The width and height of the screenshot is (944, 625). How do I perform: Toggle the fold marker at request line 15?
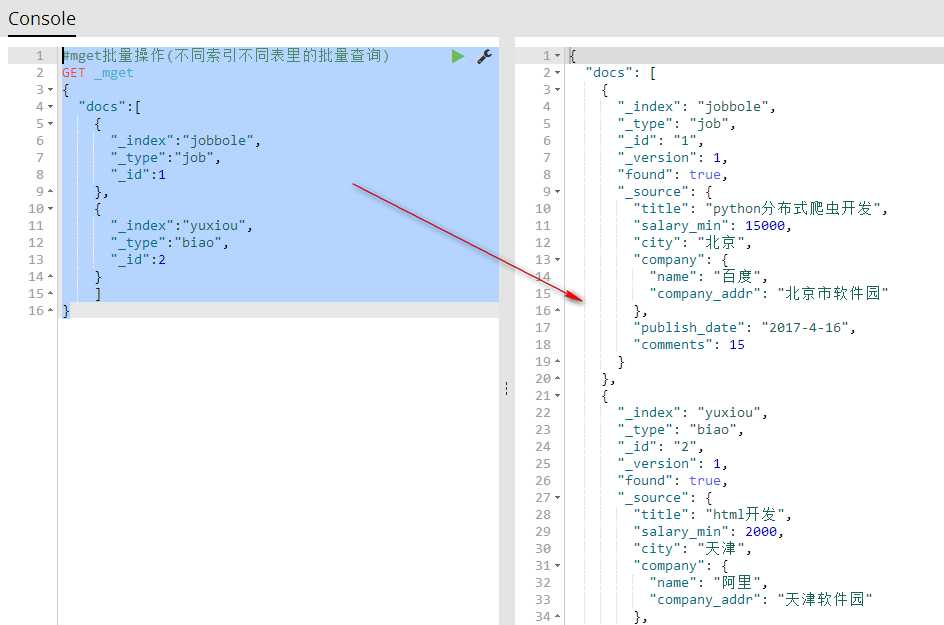coord(51,293)
